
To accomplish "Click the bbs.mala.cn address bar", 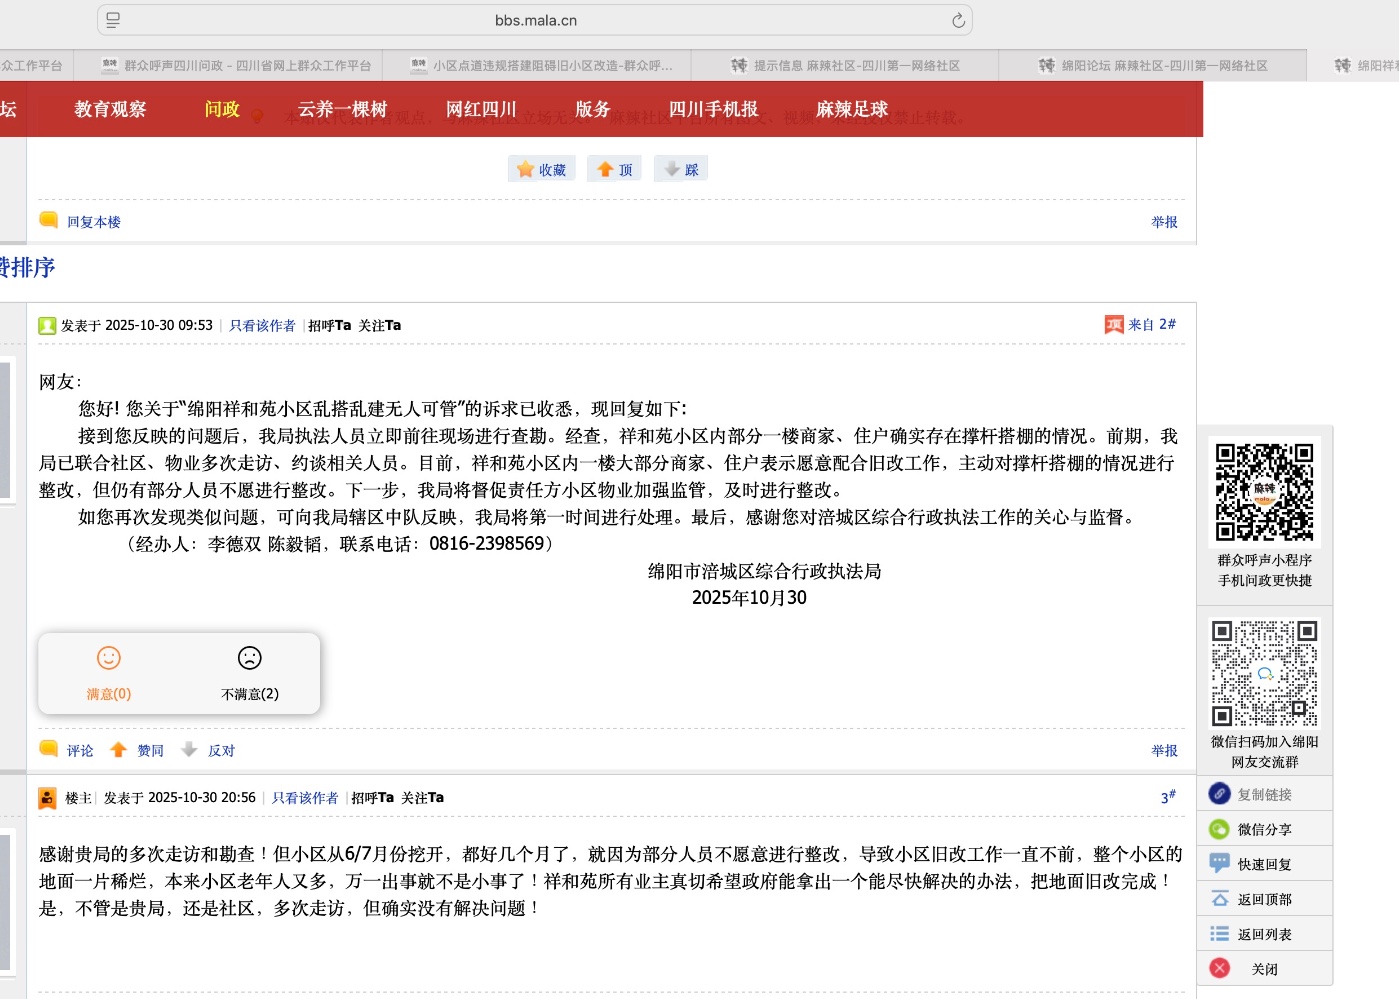I will 535,20.
